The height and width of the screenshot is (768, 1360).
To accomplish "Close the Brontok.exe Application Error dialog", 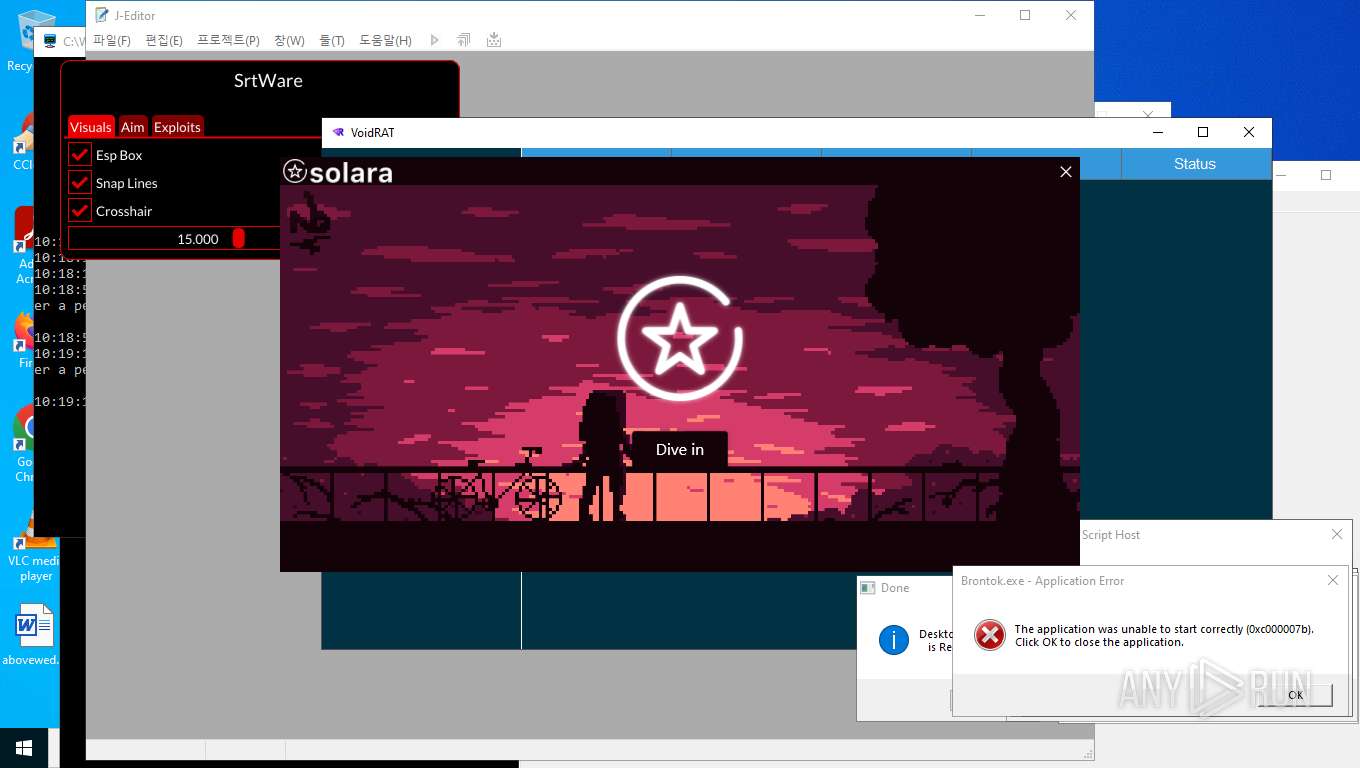I will 1332,580.
